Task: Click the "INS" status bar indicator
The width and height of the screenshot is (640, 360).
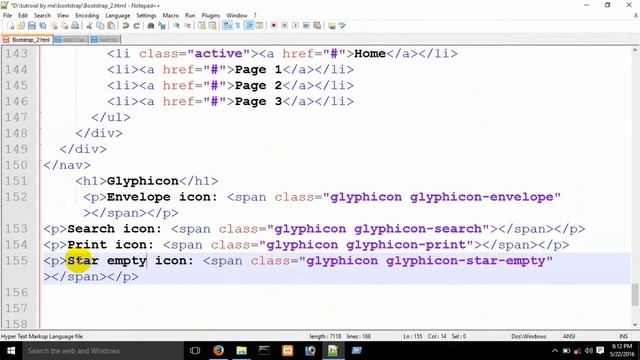Action: (x=623, y=336)
